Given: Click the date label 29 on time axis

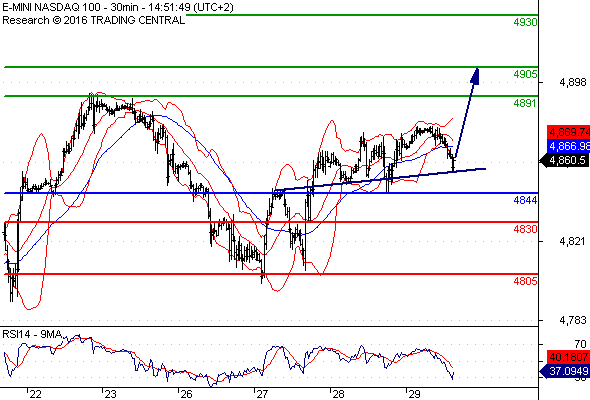Looking at the screenshot, I should pos(414,394).
